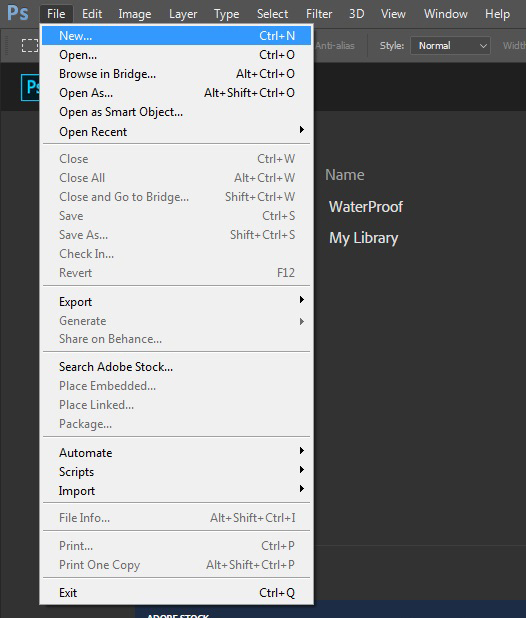Choose New... from the File menu

tap(177, 36)
